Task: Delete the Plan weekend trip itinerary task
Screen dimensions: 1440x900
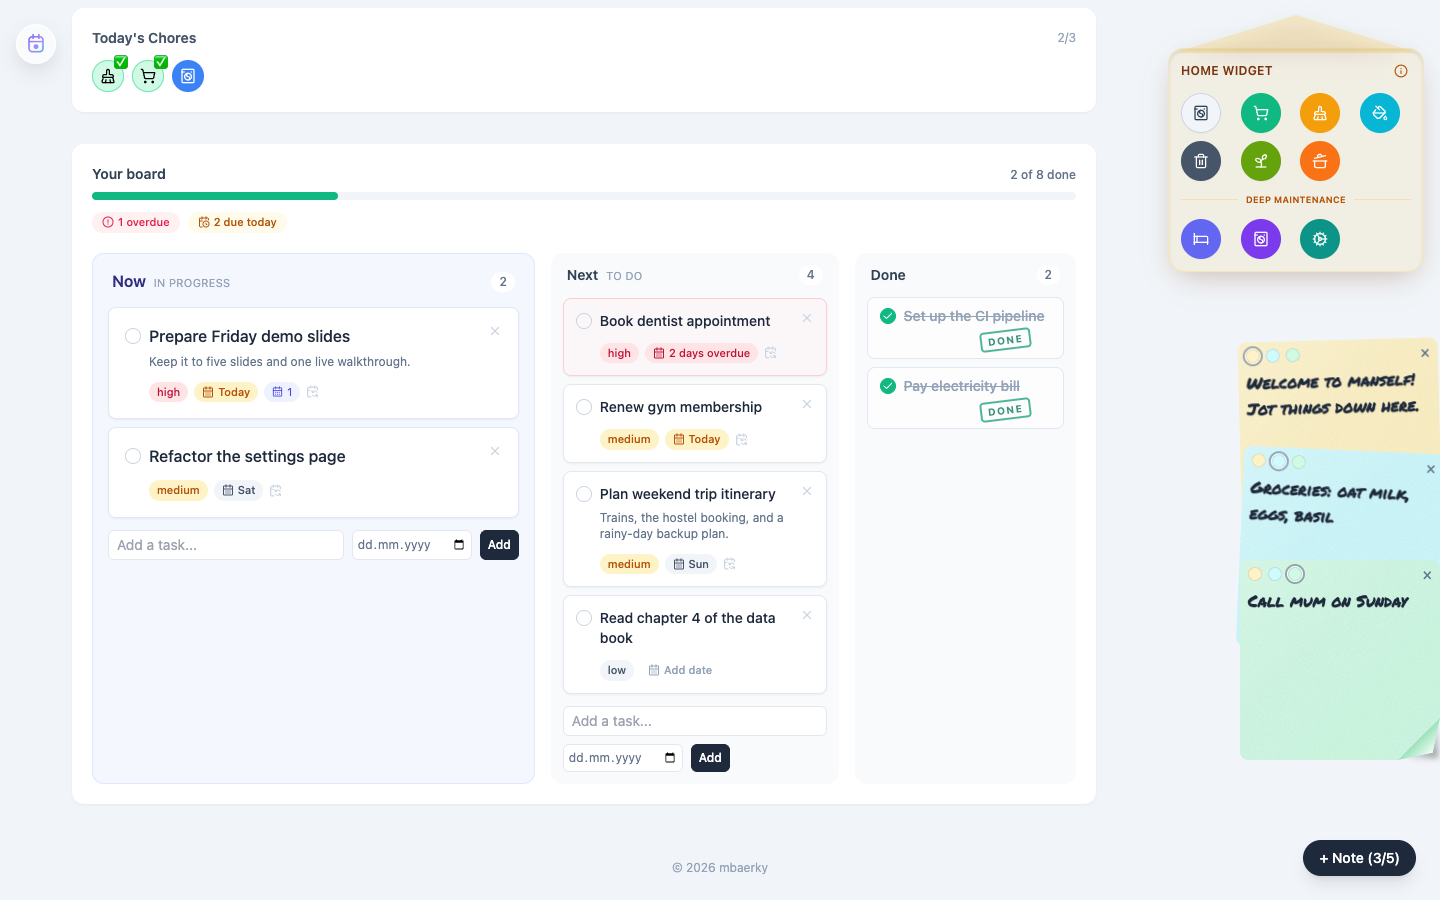Action: 807,491
